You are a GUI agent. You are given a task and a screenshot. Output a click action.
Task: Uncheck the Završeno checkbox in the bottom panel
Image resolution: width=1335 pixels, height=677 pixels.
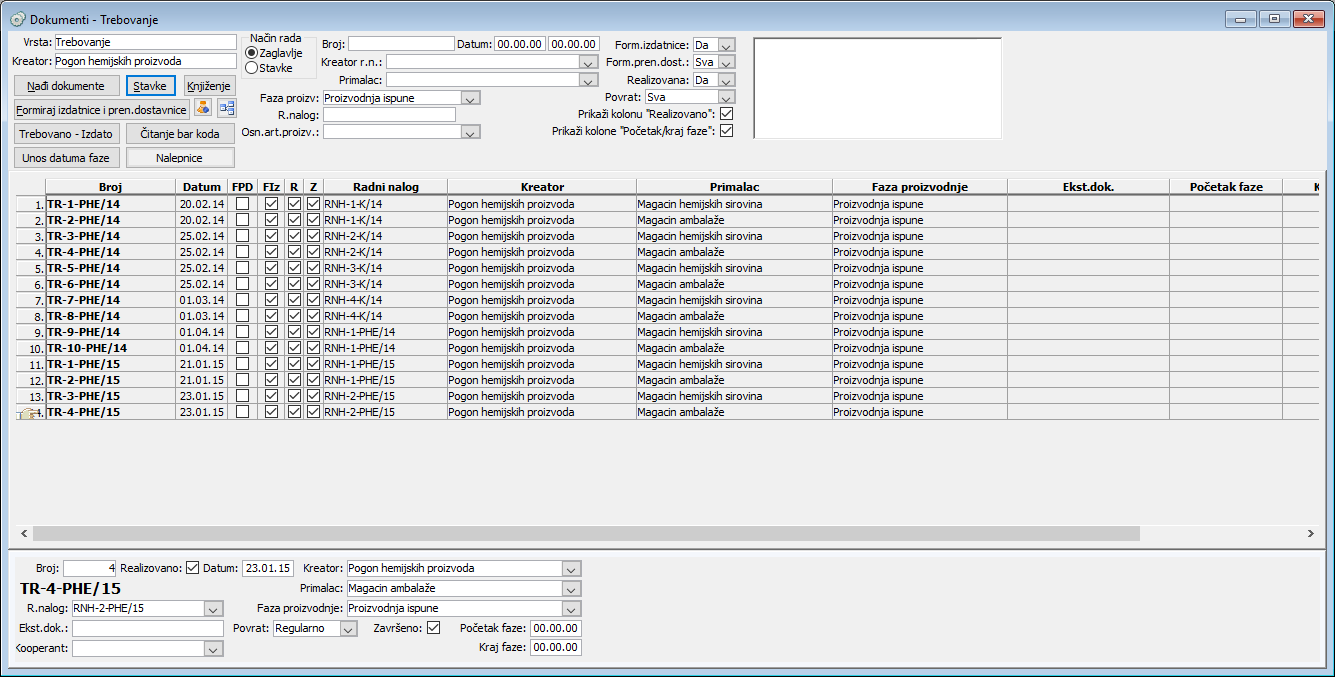tap(433, 628)
